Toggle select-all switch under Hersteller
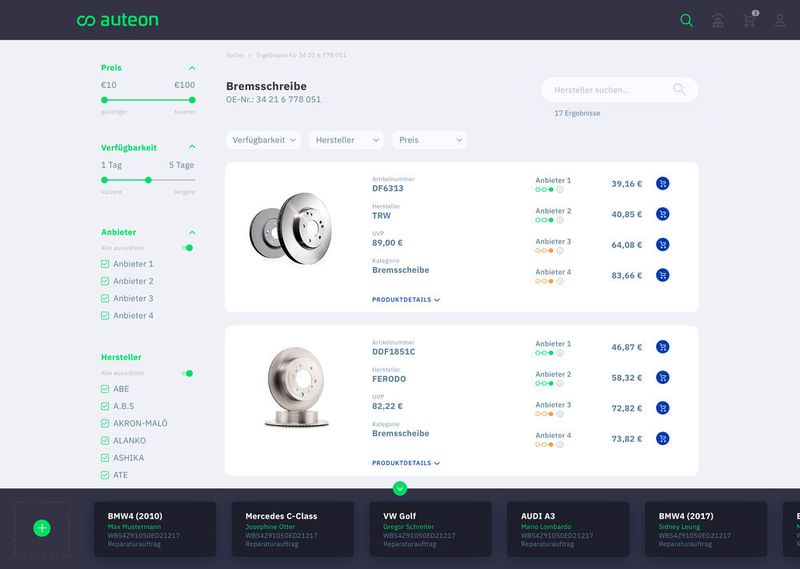The image size is (800, 569). coord(188,374)
